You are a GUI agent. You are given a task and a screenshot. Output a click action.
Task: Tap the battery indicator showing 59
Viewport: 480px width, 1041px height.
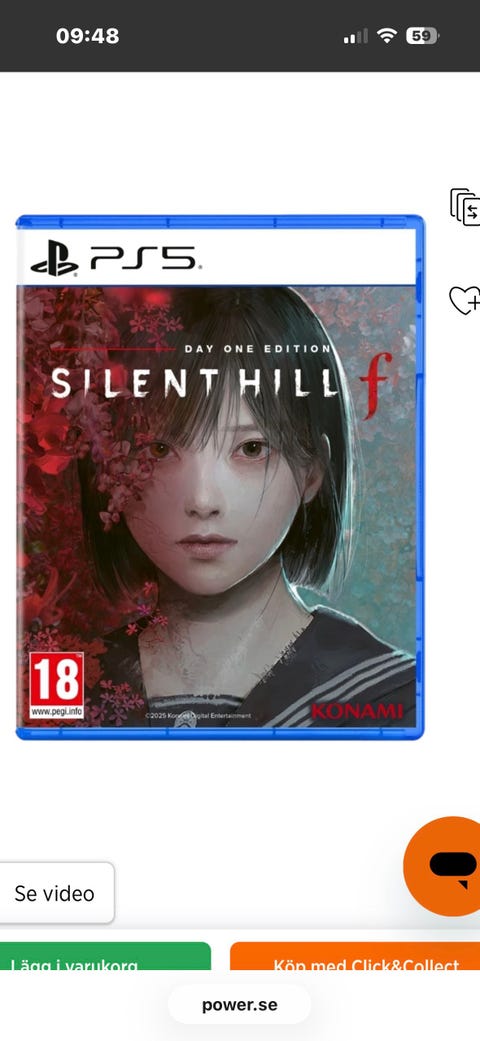click(x=422, y=36)
